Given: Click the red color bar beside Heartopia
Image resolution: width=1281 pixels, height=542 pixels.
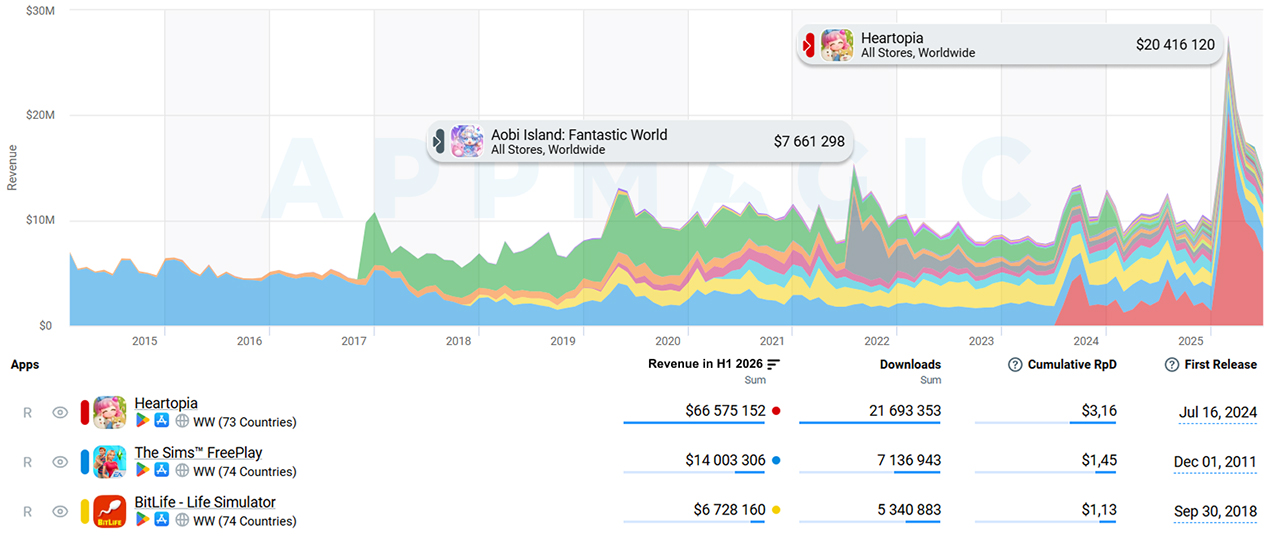Looking at the screenshot, I should tap(84, 412).
